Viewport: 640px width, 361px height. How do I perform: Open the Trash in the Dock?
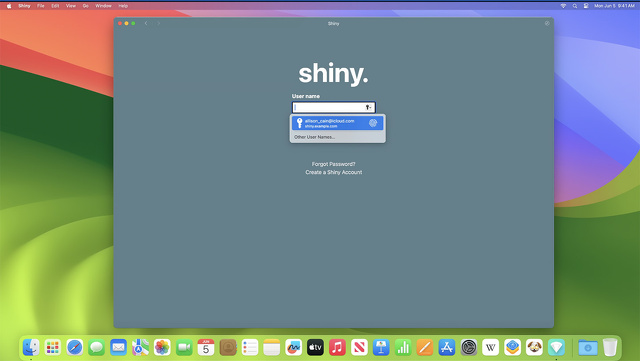[x=610, y=347]
